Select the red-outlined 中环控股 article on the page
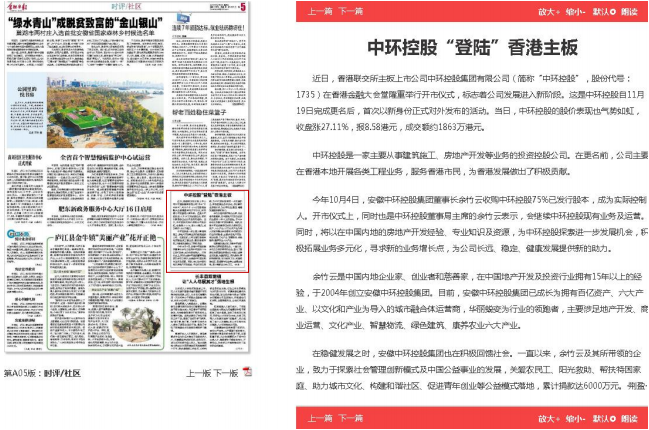Screen dimensions: 649x430 pos(207,231)
